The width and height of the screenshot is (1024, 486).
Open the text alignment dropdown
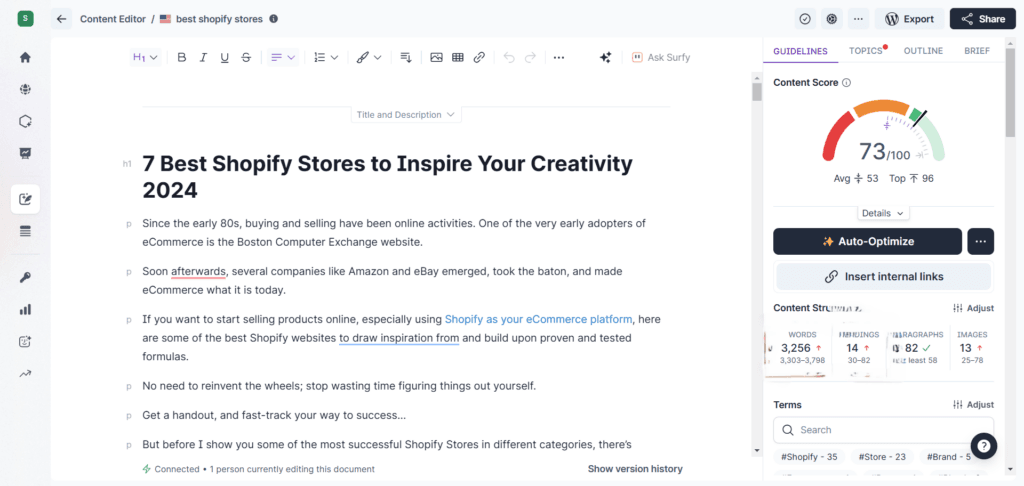[x=283, y=57]
